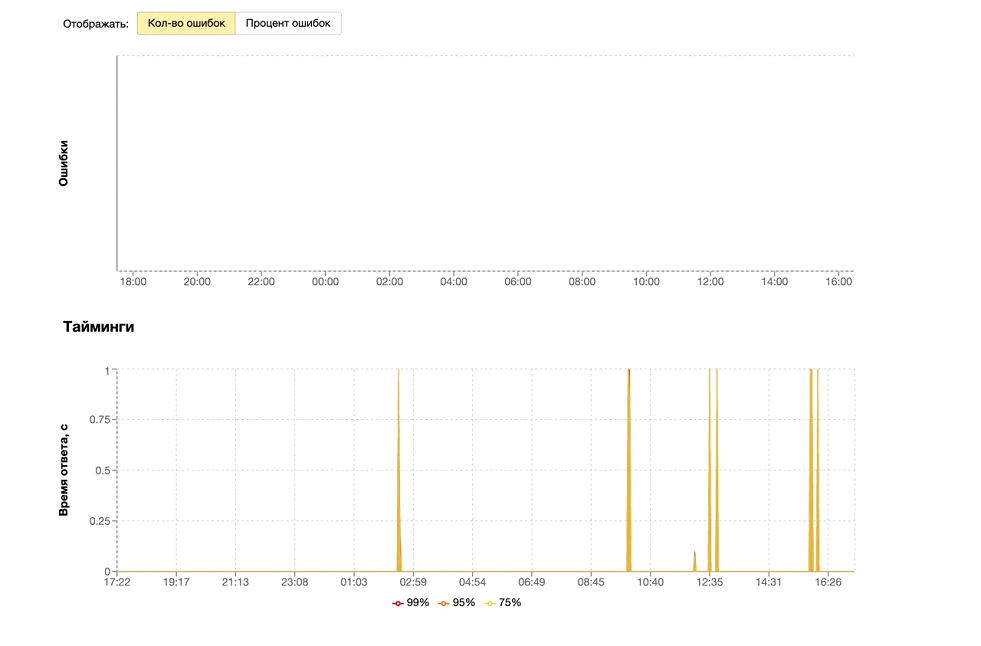Toggle the 75% series in legend
This screenshot has height=646, width=981.
[503, 602]
